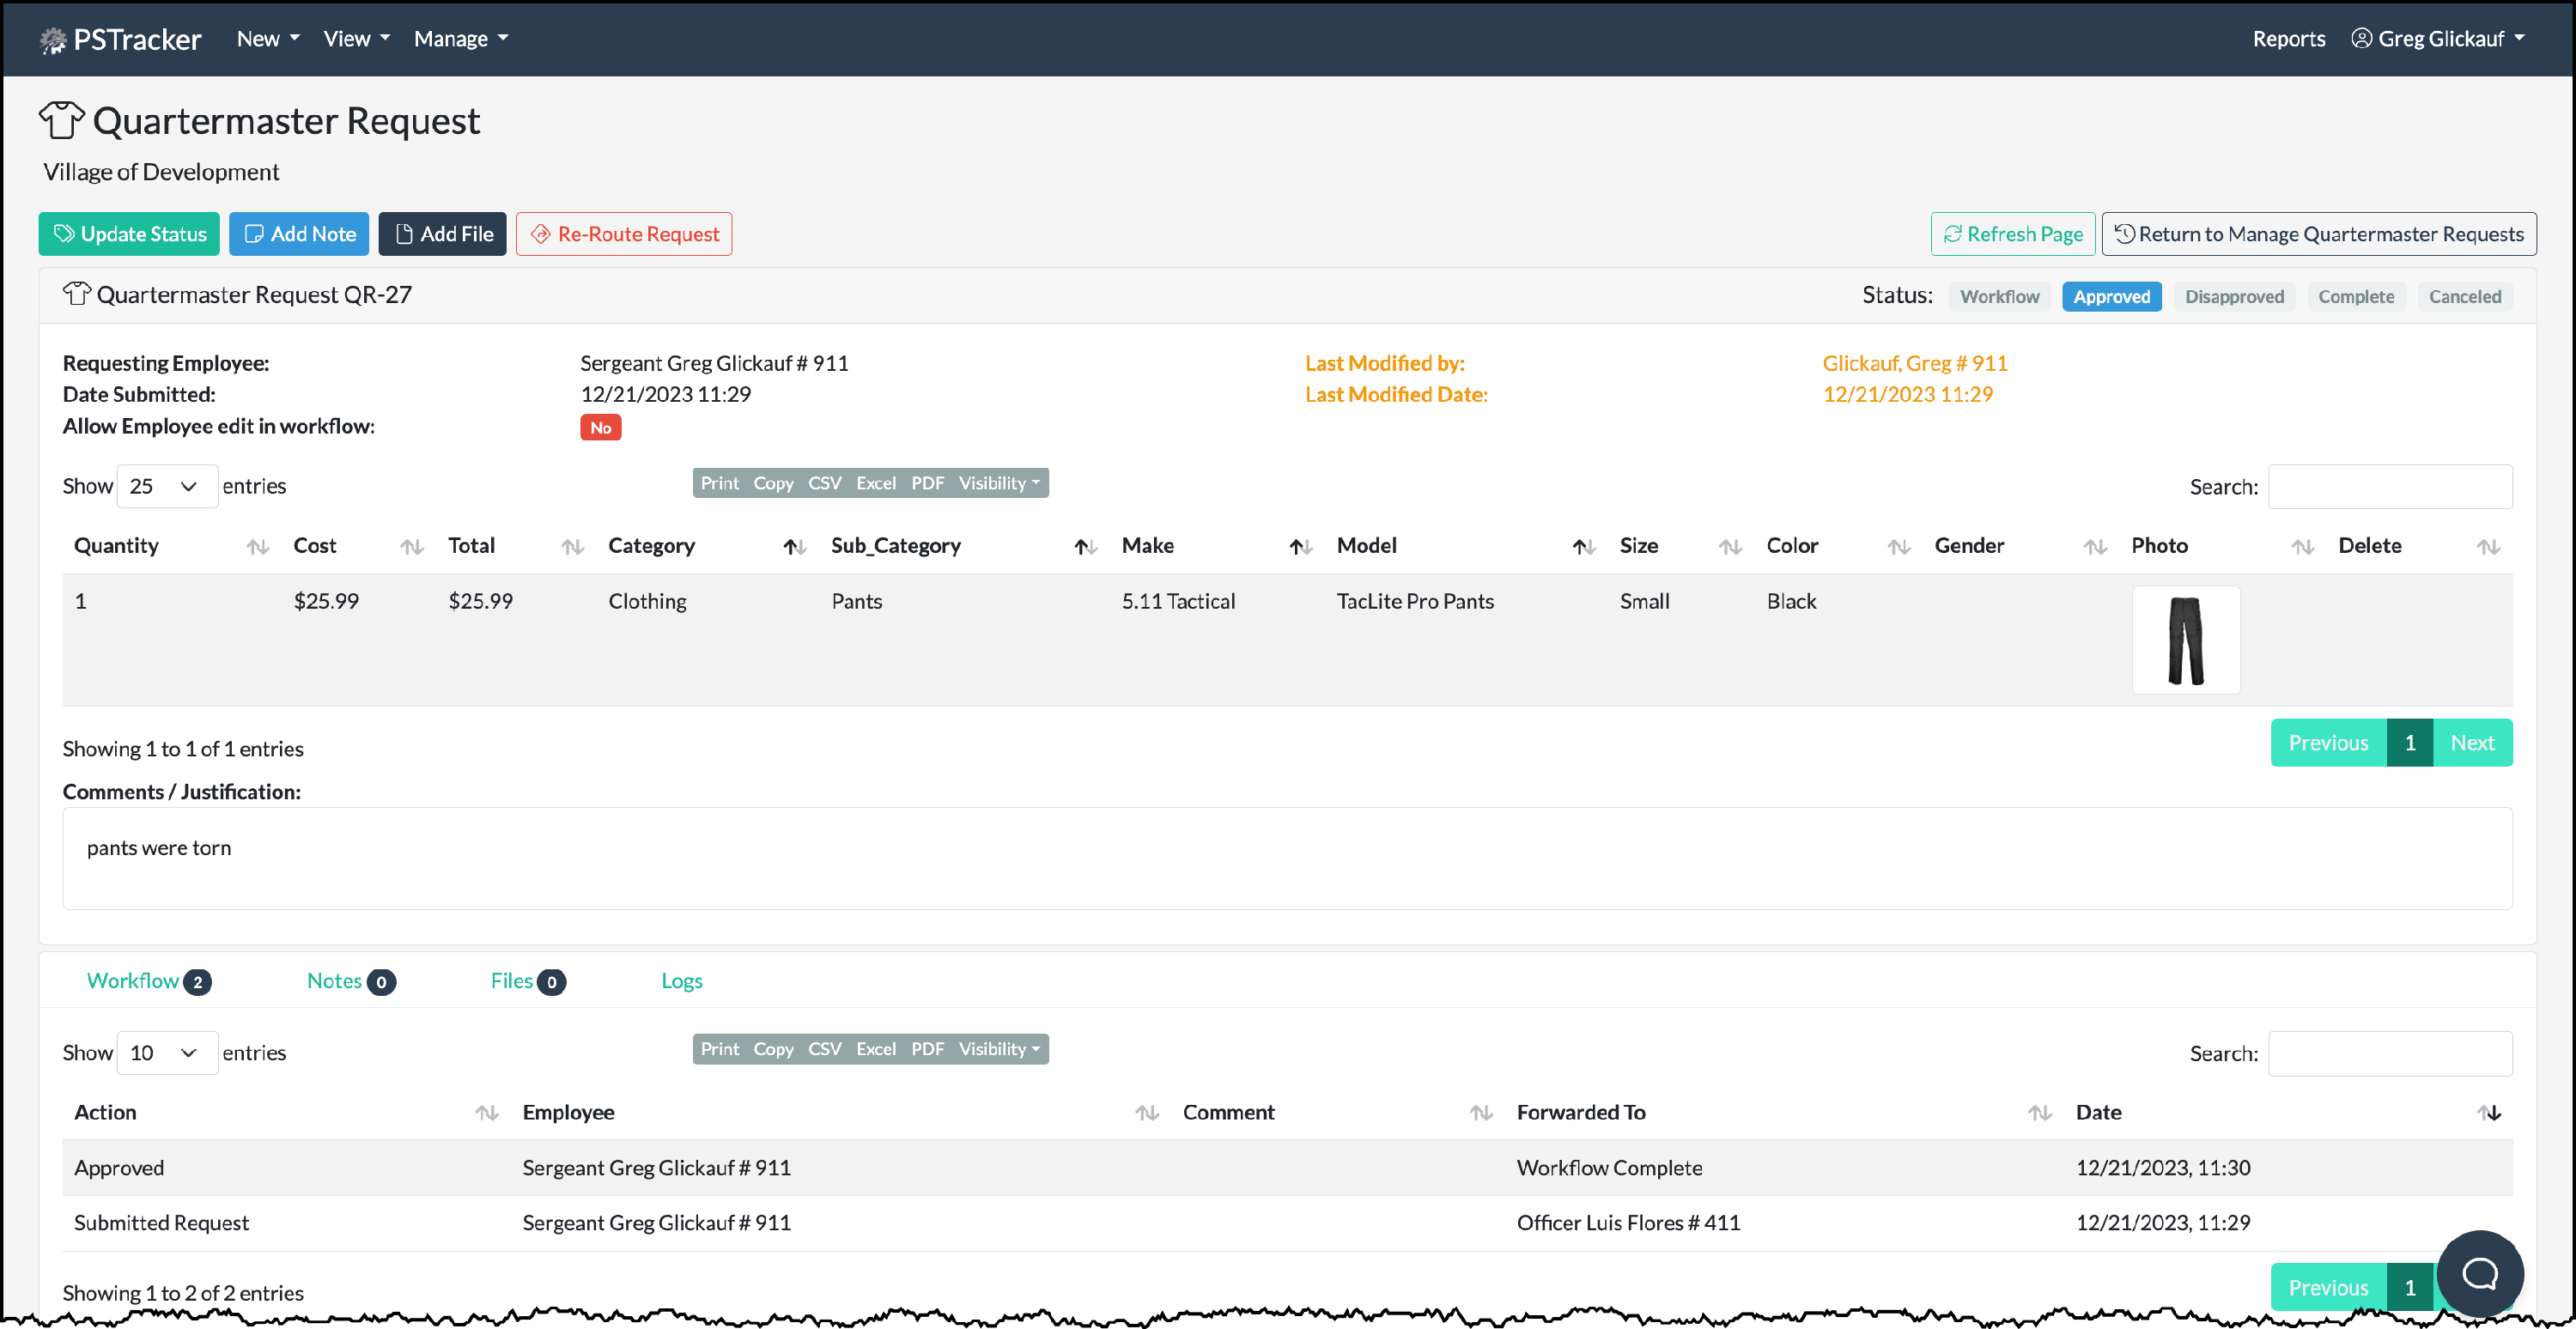Screen dimensions: 2576x1329
Task: Toggle request status to Complete
Action: click(2356, 296)
